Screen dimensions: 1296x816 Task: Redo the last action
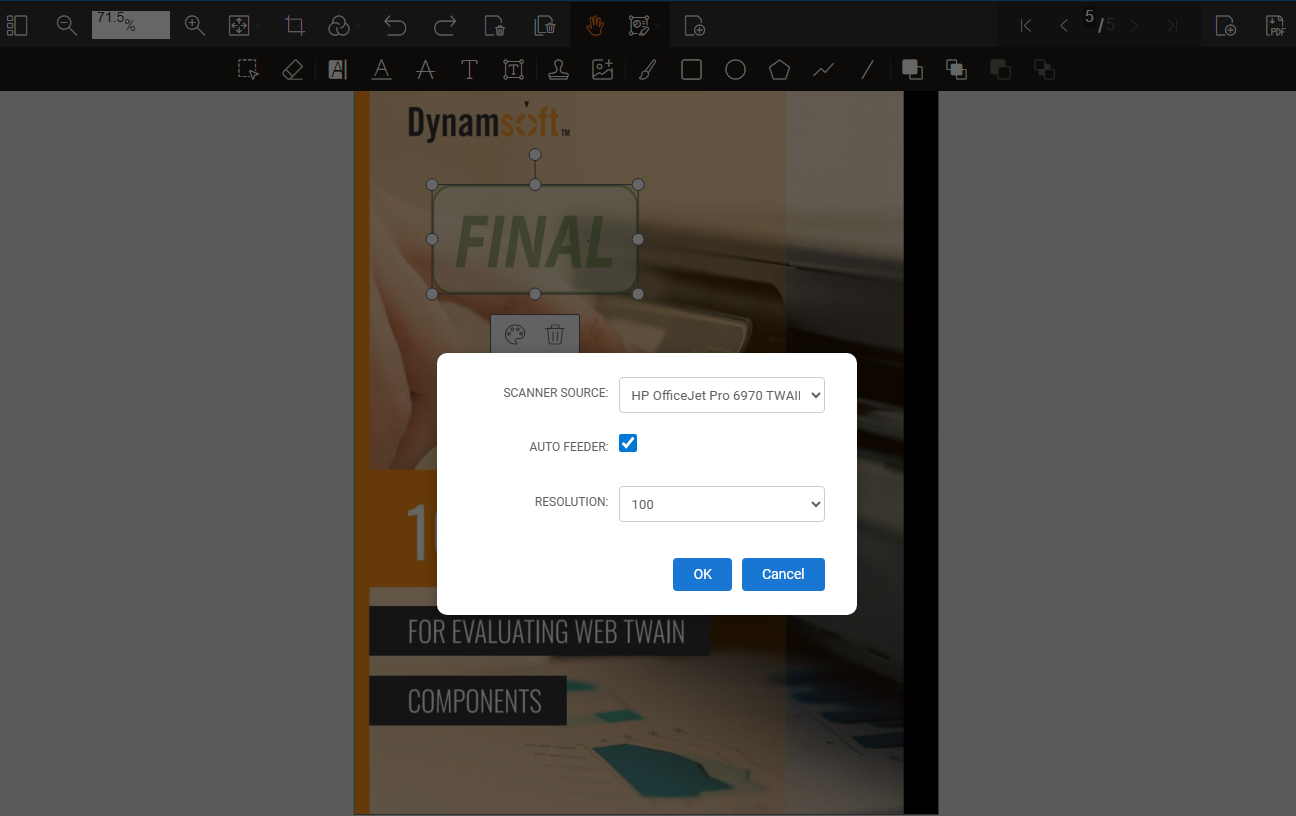pyautogui.click(x=445, y=26)
